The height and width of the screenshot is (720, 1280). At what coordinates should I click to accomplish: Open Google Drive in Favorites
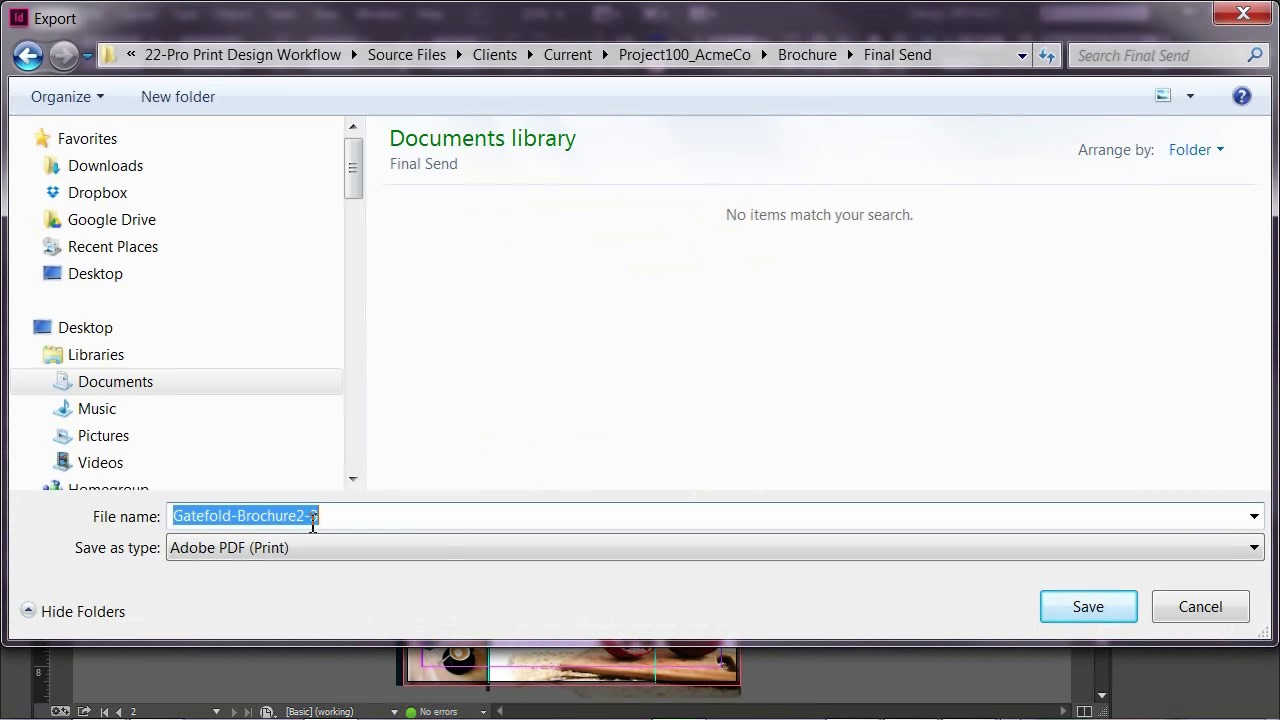[111, 220]
